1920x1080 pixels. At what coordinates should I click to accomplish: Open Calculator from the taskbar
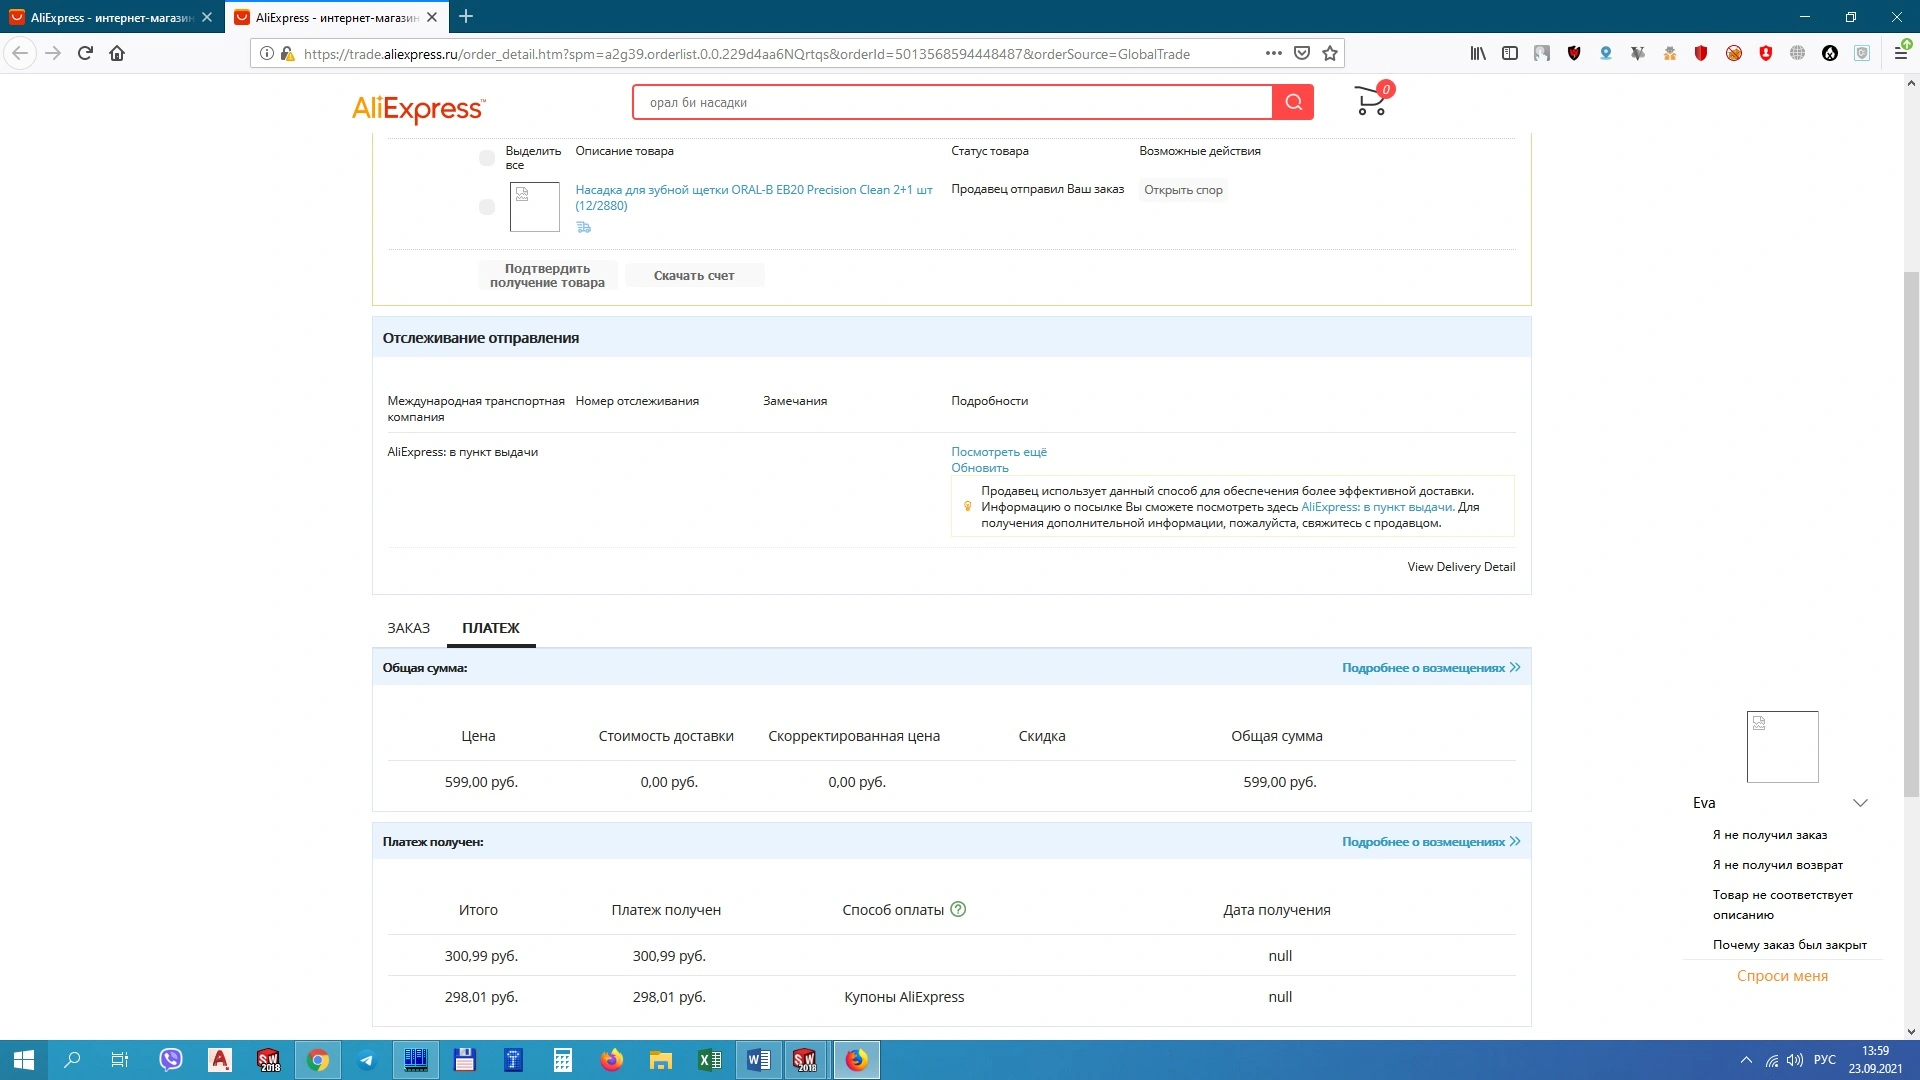pos(563,1060)
